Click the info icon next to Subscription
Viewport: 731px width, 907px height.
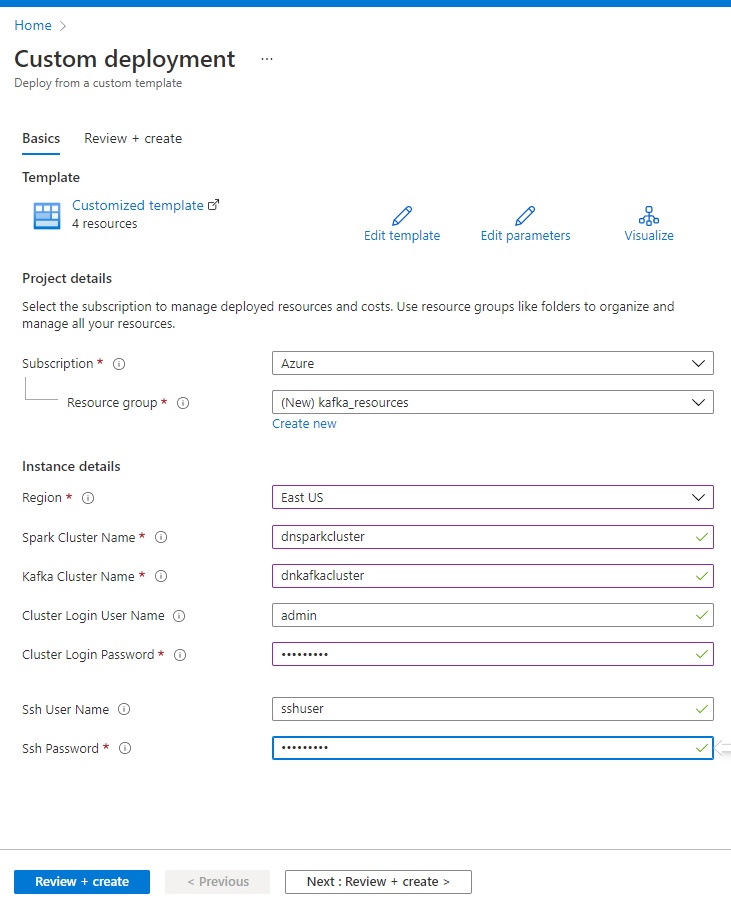point(119,364)
